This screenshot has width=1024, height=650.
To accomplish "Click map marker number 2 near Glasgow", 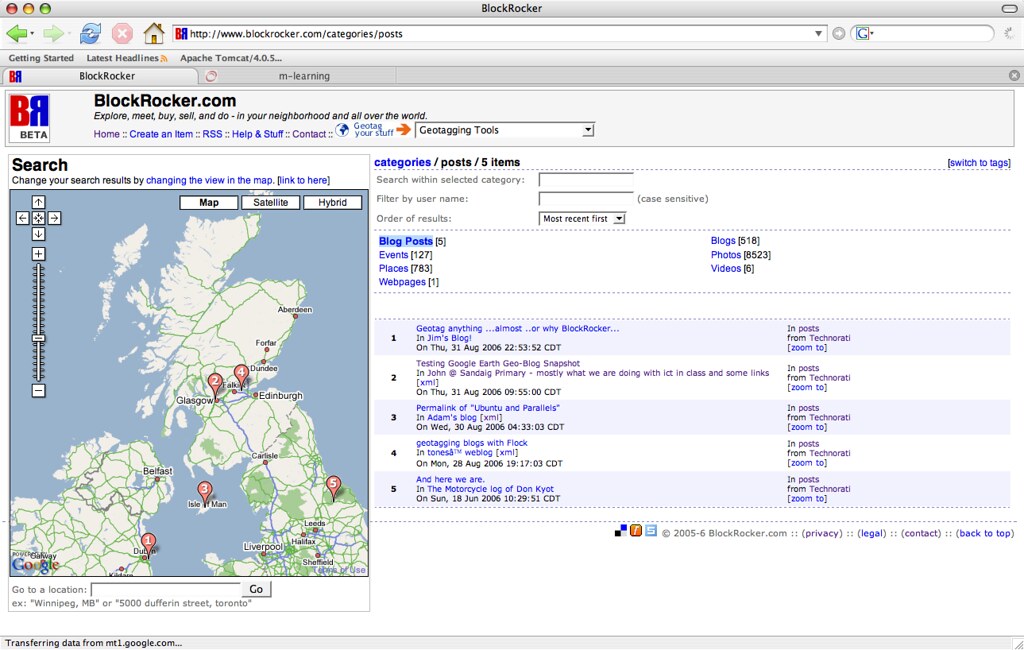I will (x=215, y=385).
